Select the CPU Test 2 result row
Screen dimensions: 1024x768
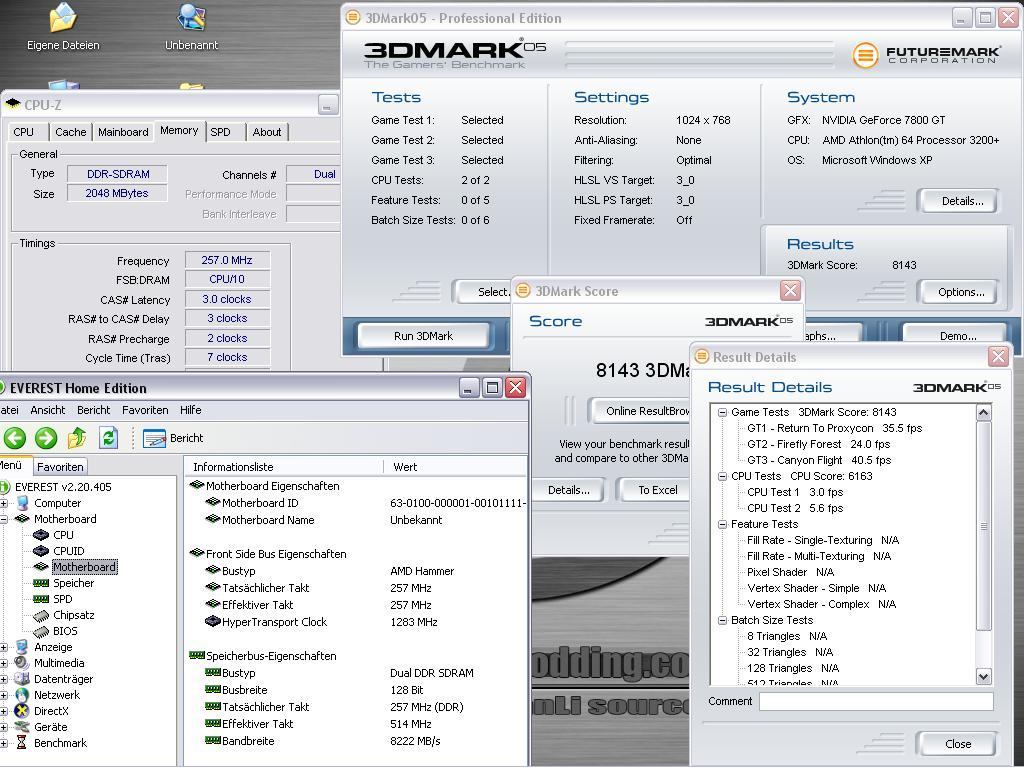(x=795, y=508)
